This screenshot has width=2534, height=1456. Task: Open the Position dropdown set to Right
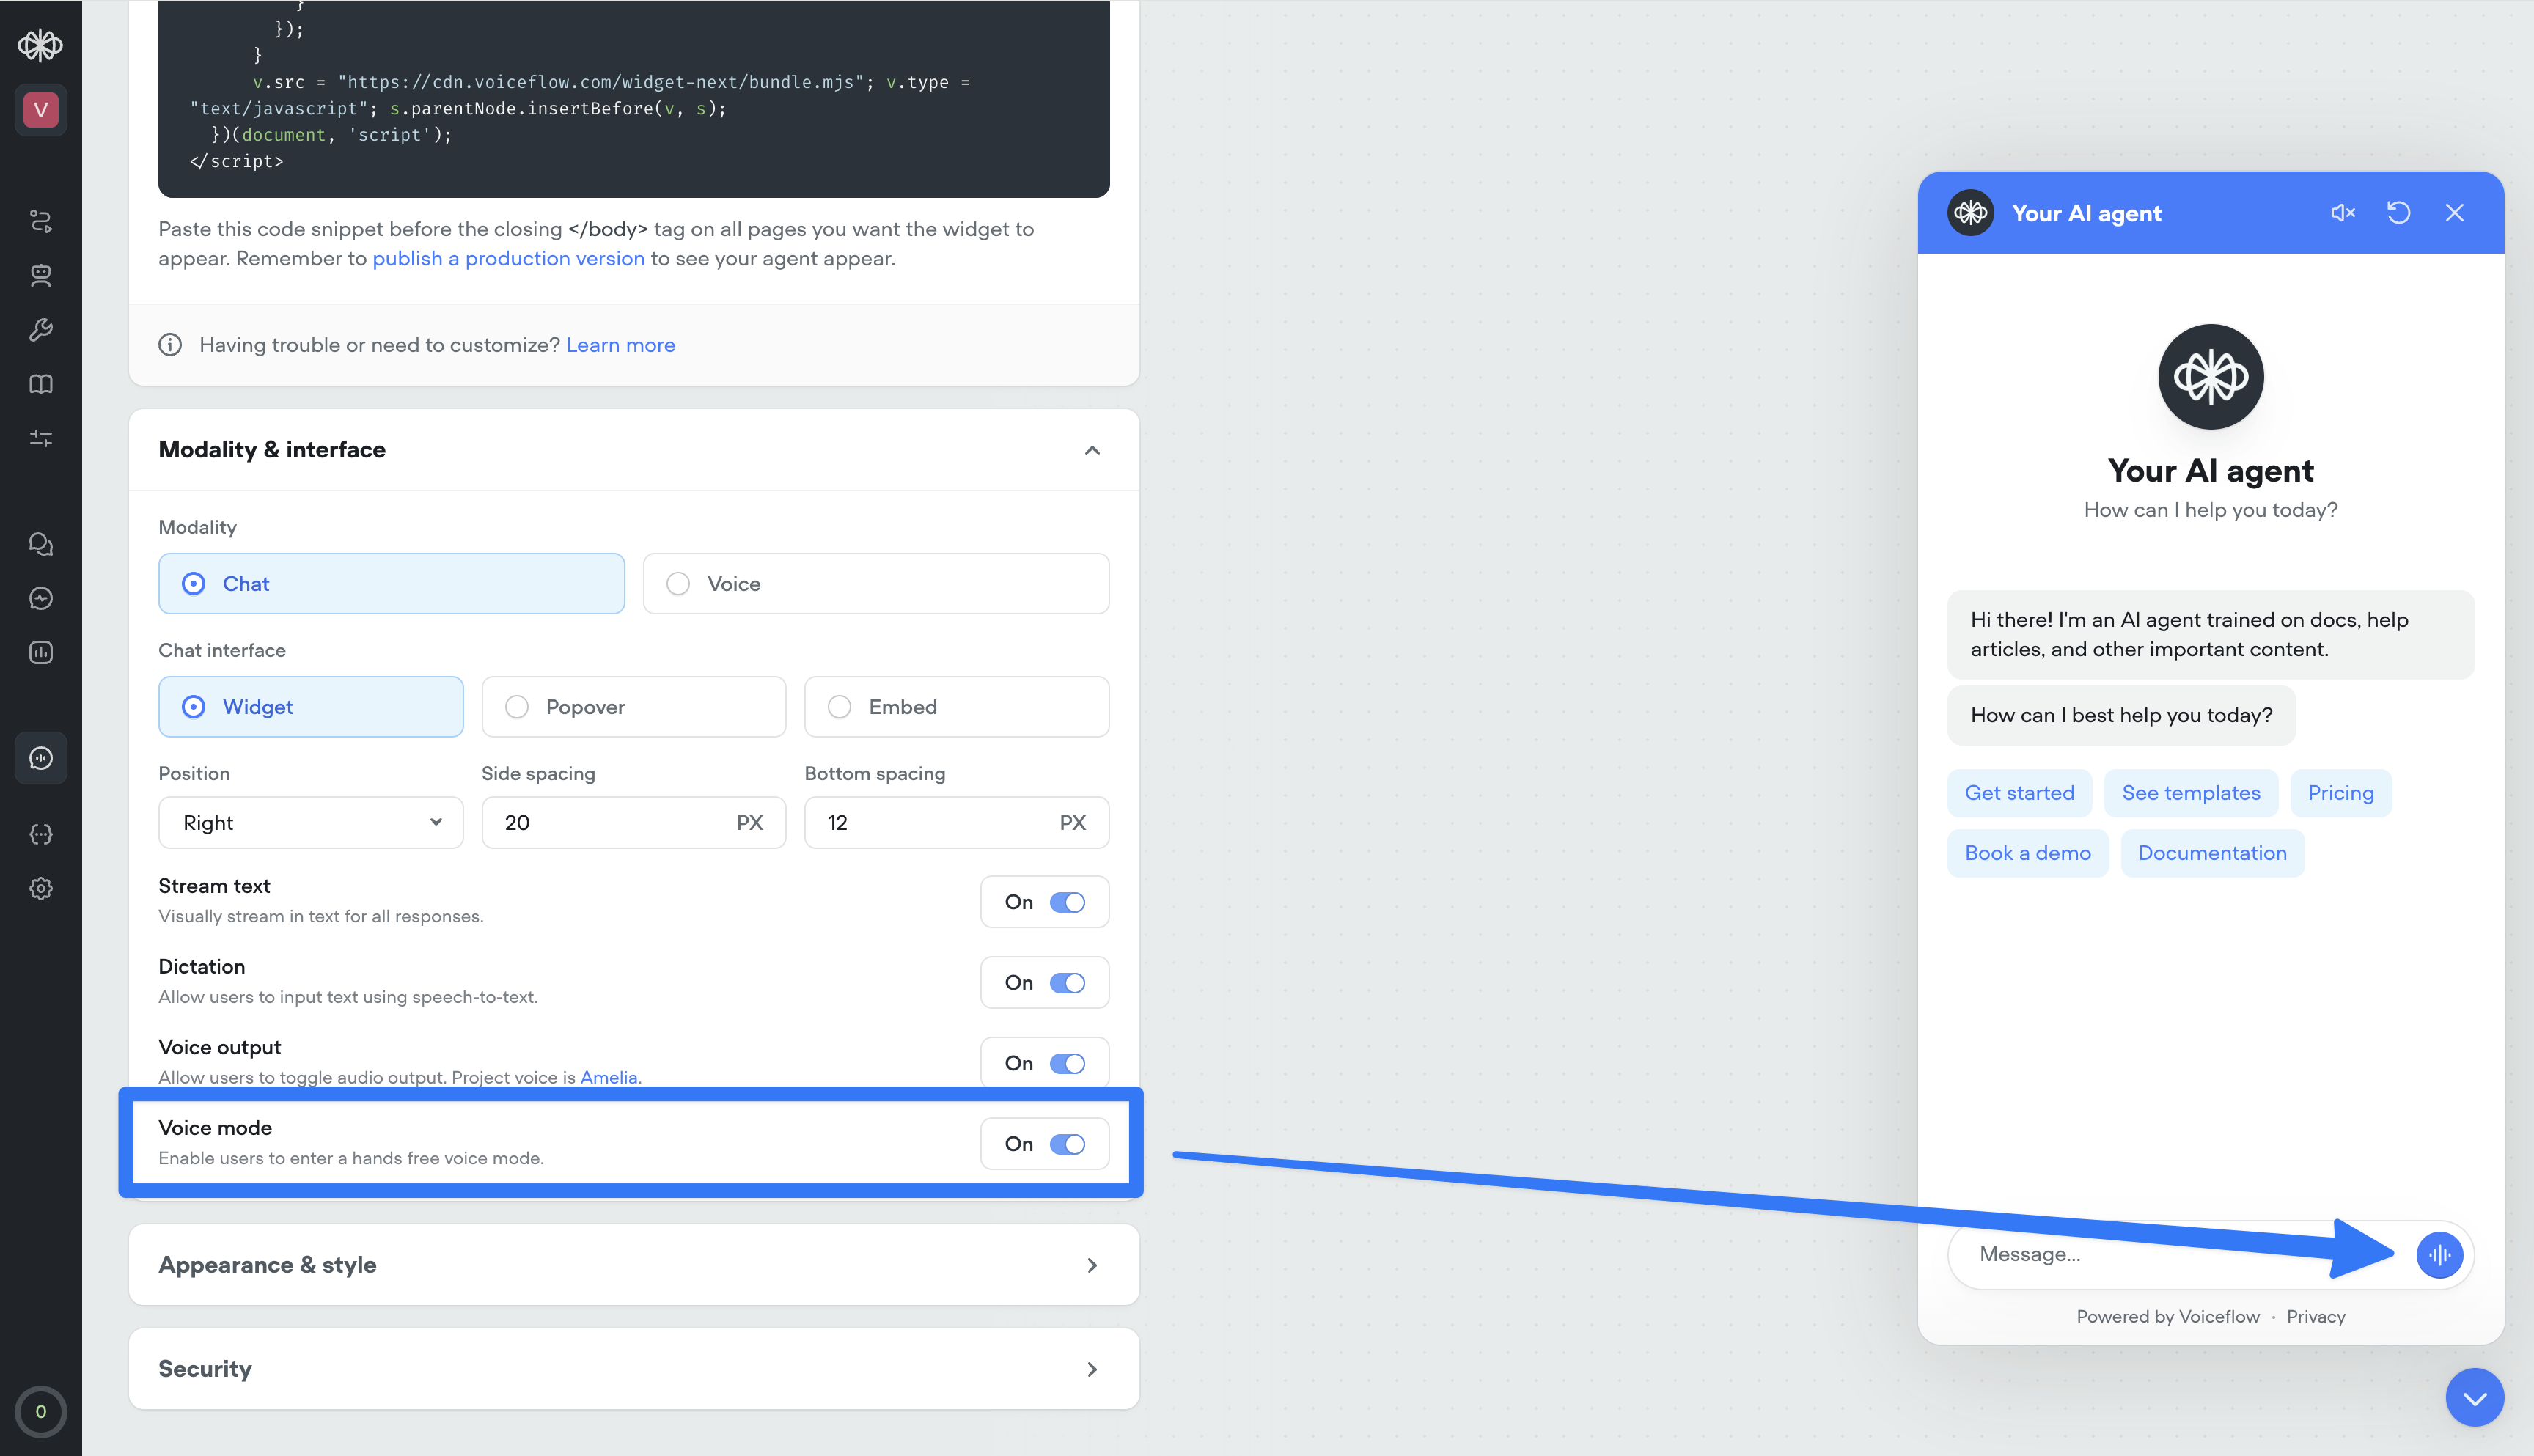click(310, 823)
